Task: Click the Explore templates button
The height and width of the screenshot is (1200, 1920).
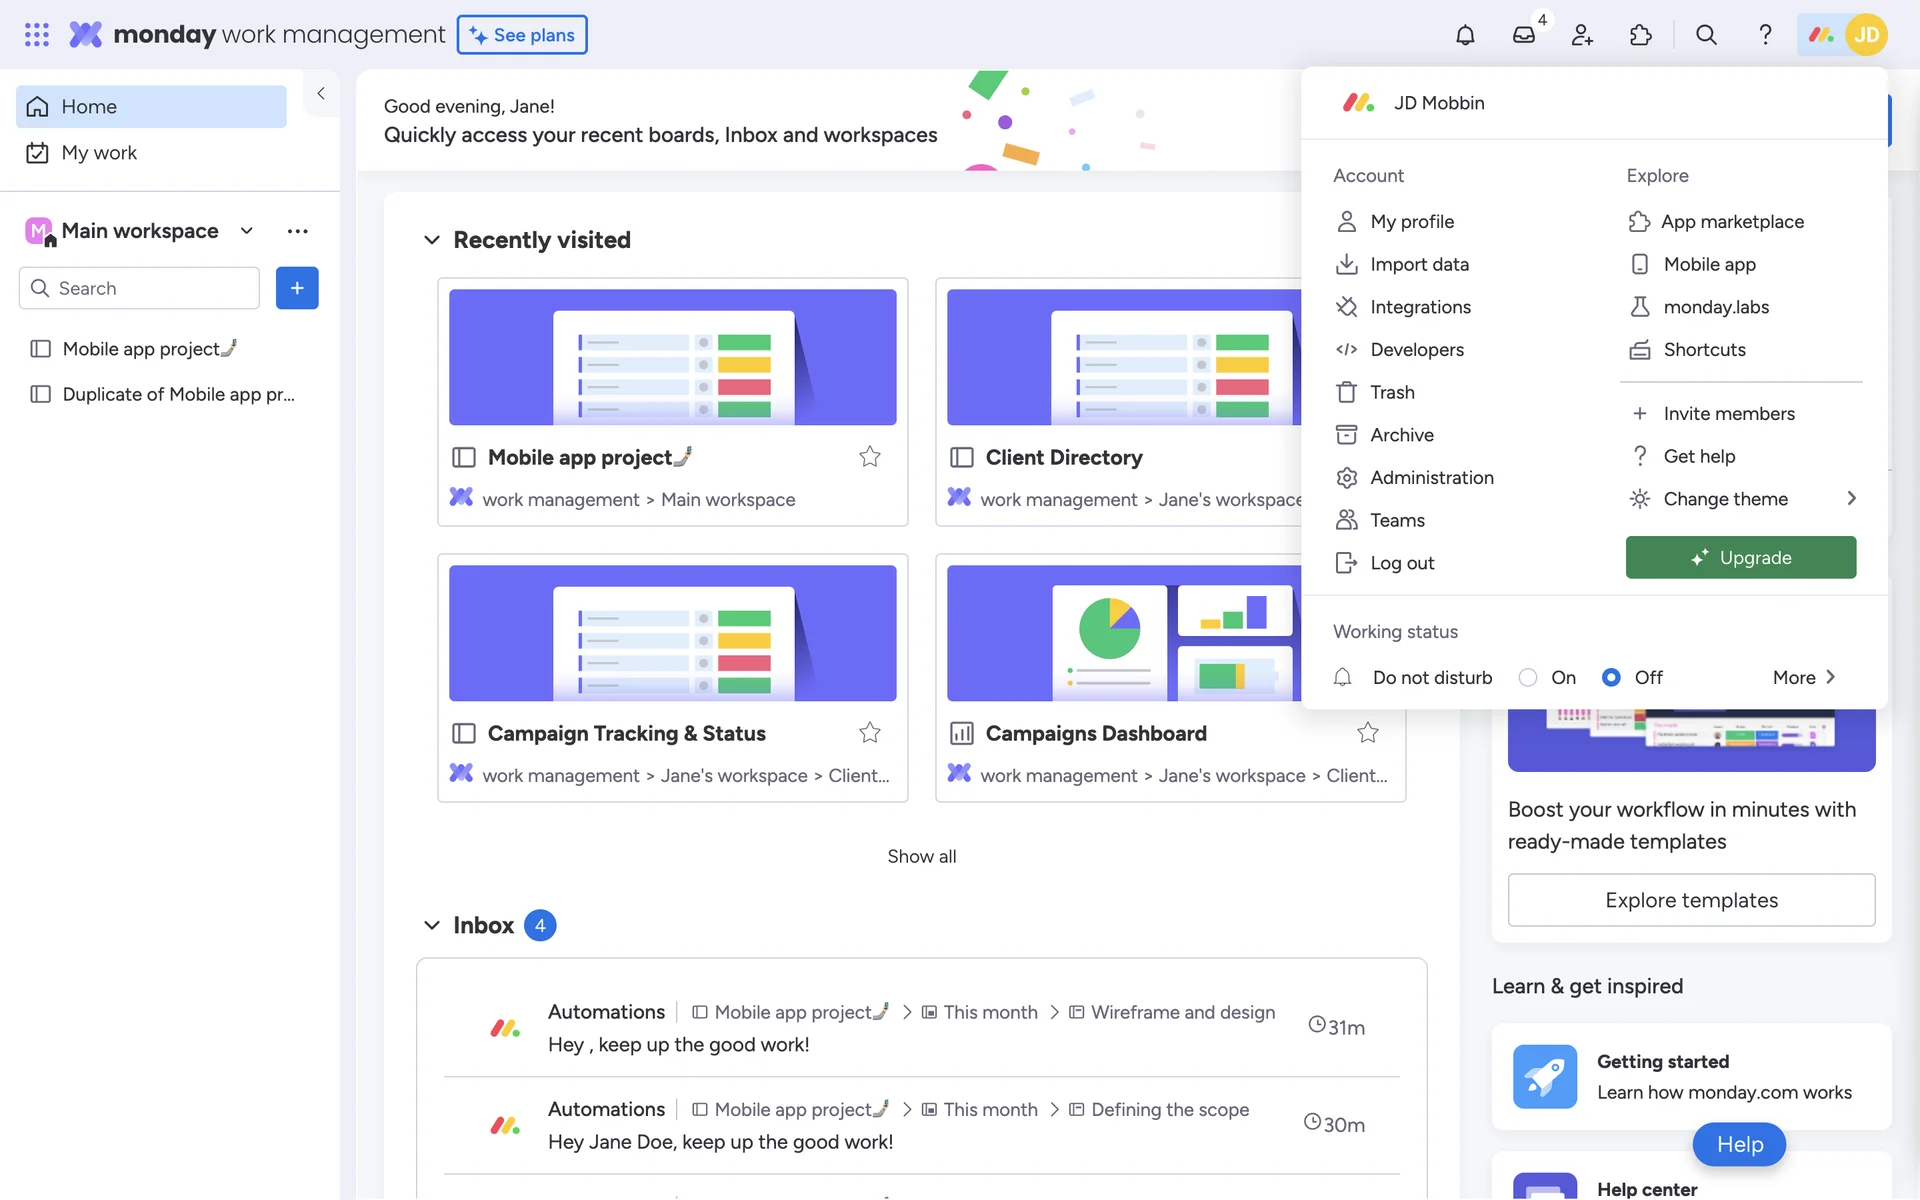Action: pyautogui.click(x=1691, y=900)
